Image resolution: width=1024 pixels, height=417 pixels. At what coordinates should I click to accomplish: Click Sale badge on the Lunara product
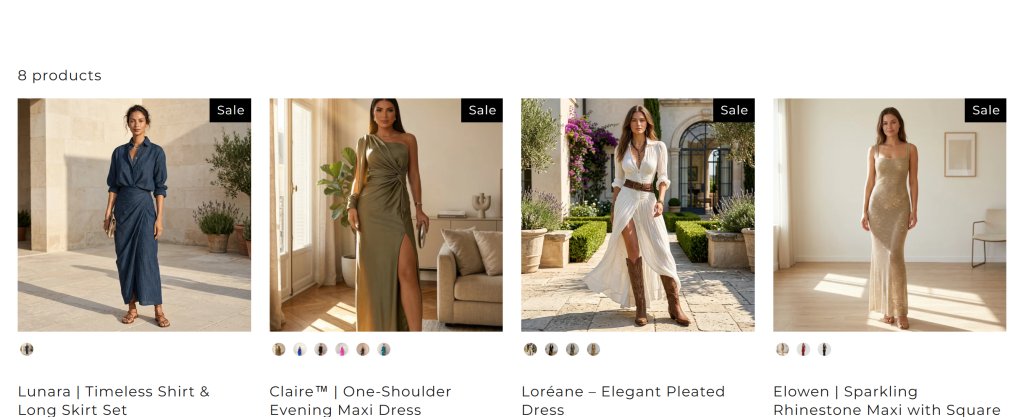click(x=231, y=110)
